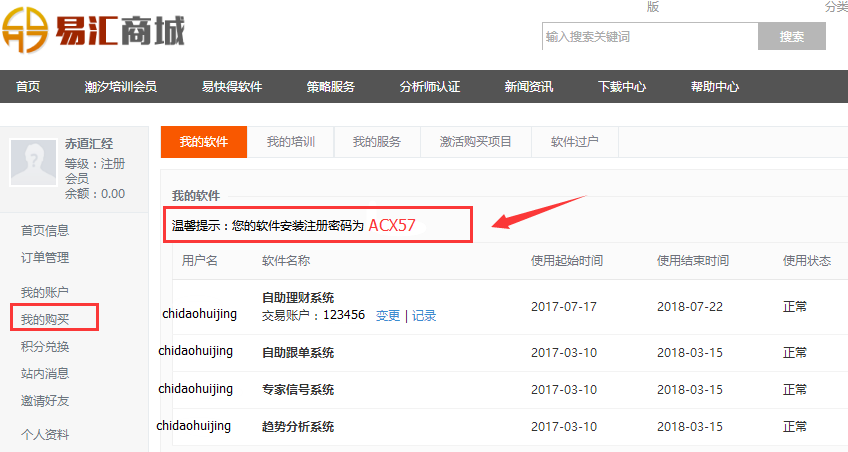Click the 用户名 column header
Image resolution: width=848 pixels, height=452 pixels.
200,261
